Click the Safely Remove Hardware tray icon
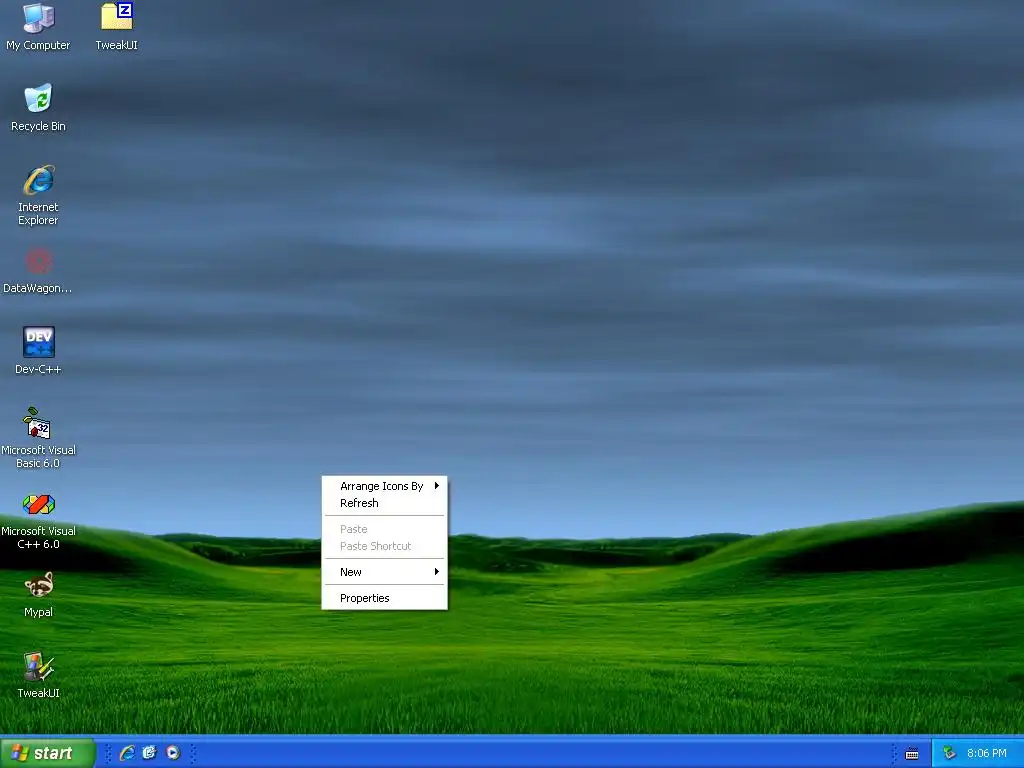 point(949,753)
